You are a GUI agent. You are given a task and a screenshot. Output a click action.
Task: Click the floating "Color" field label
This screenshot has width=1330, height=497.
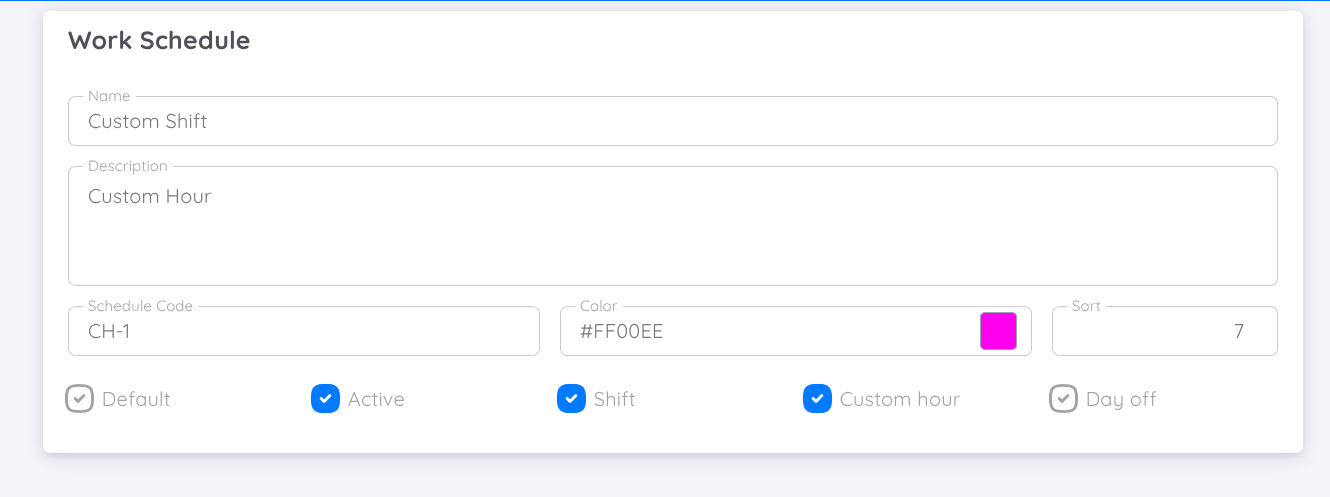tap(598, 306)
